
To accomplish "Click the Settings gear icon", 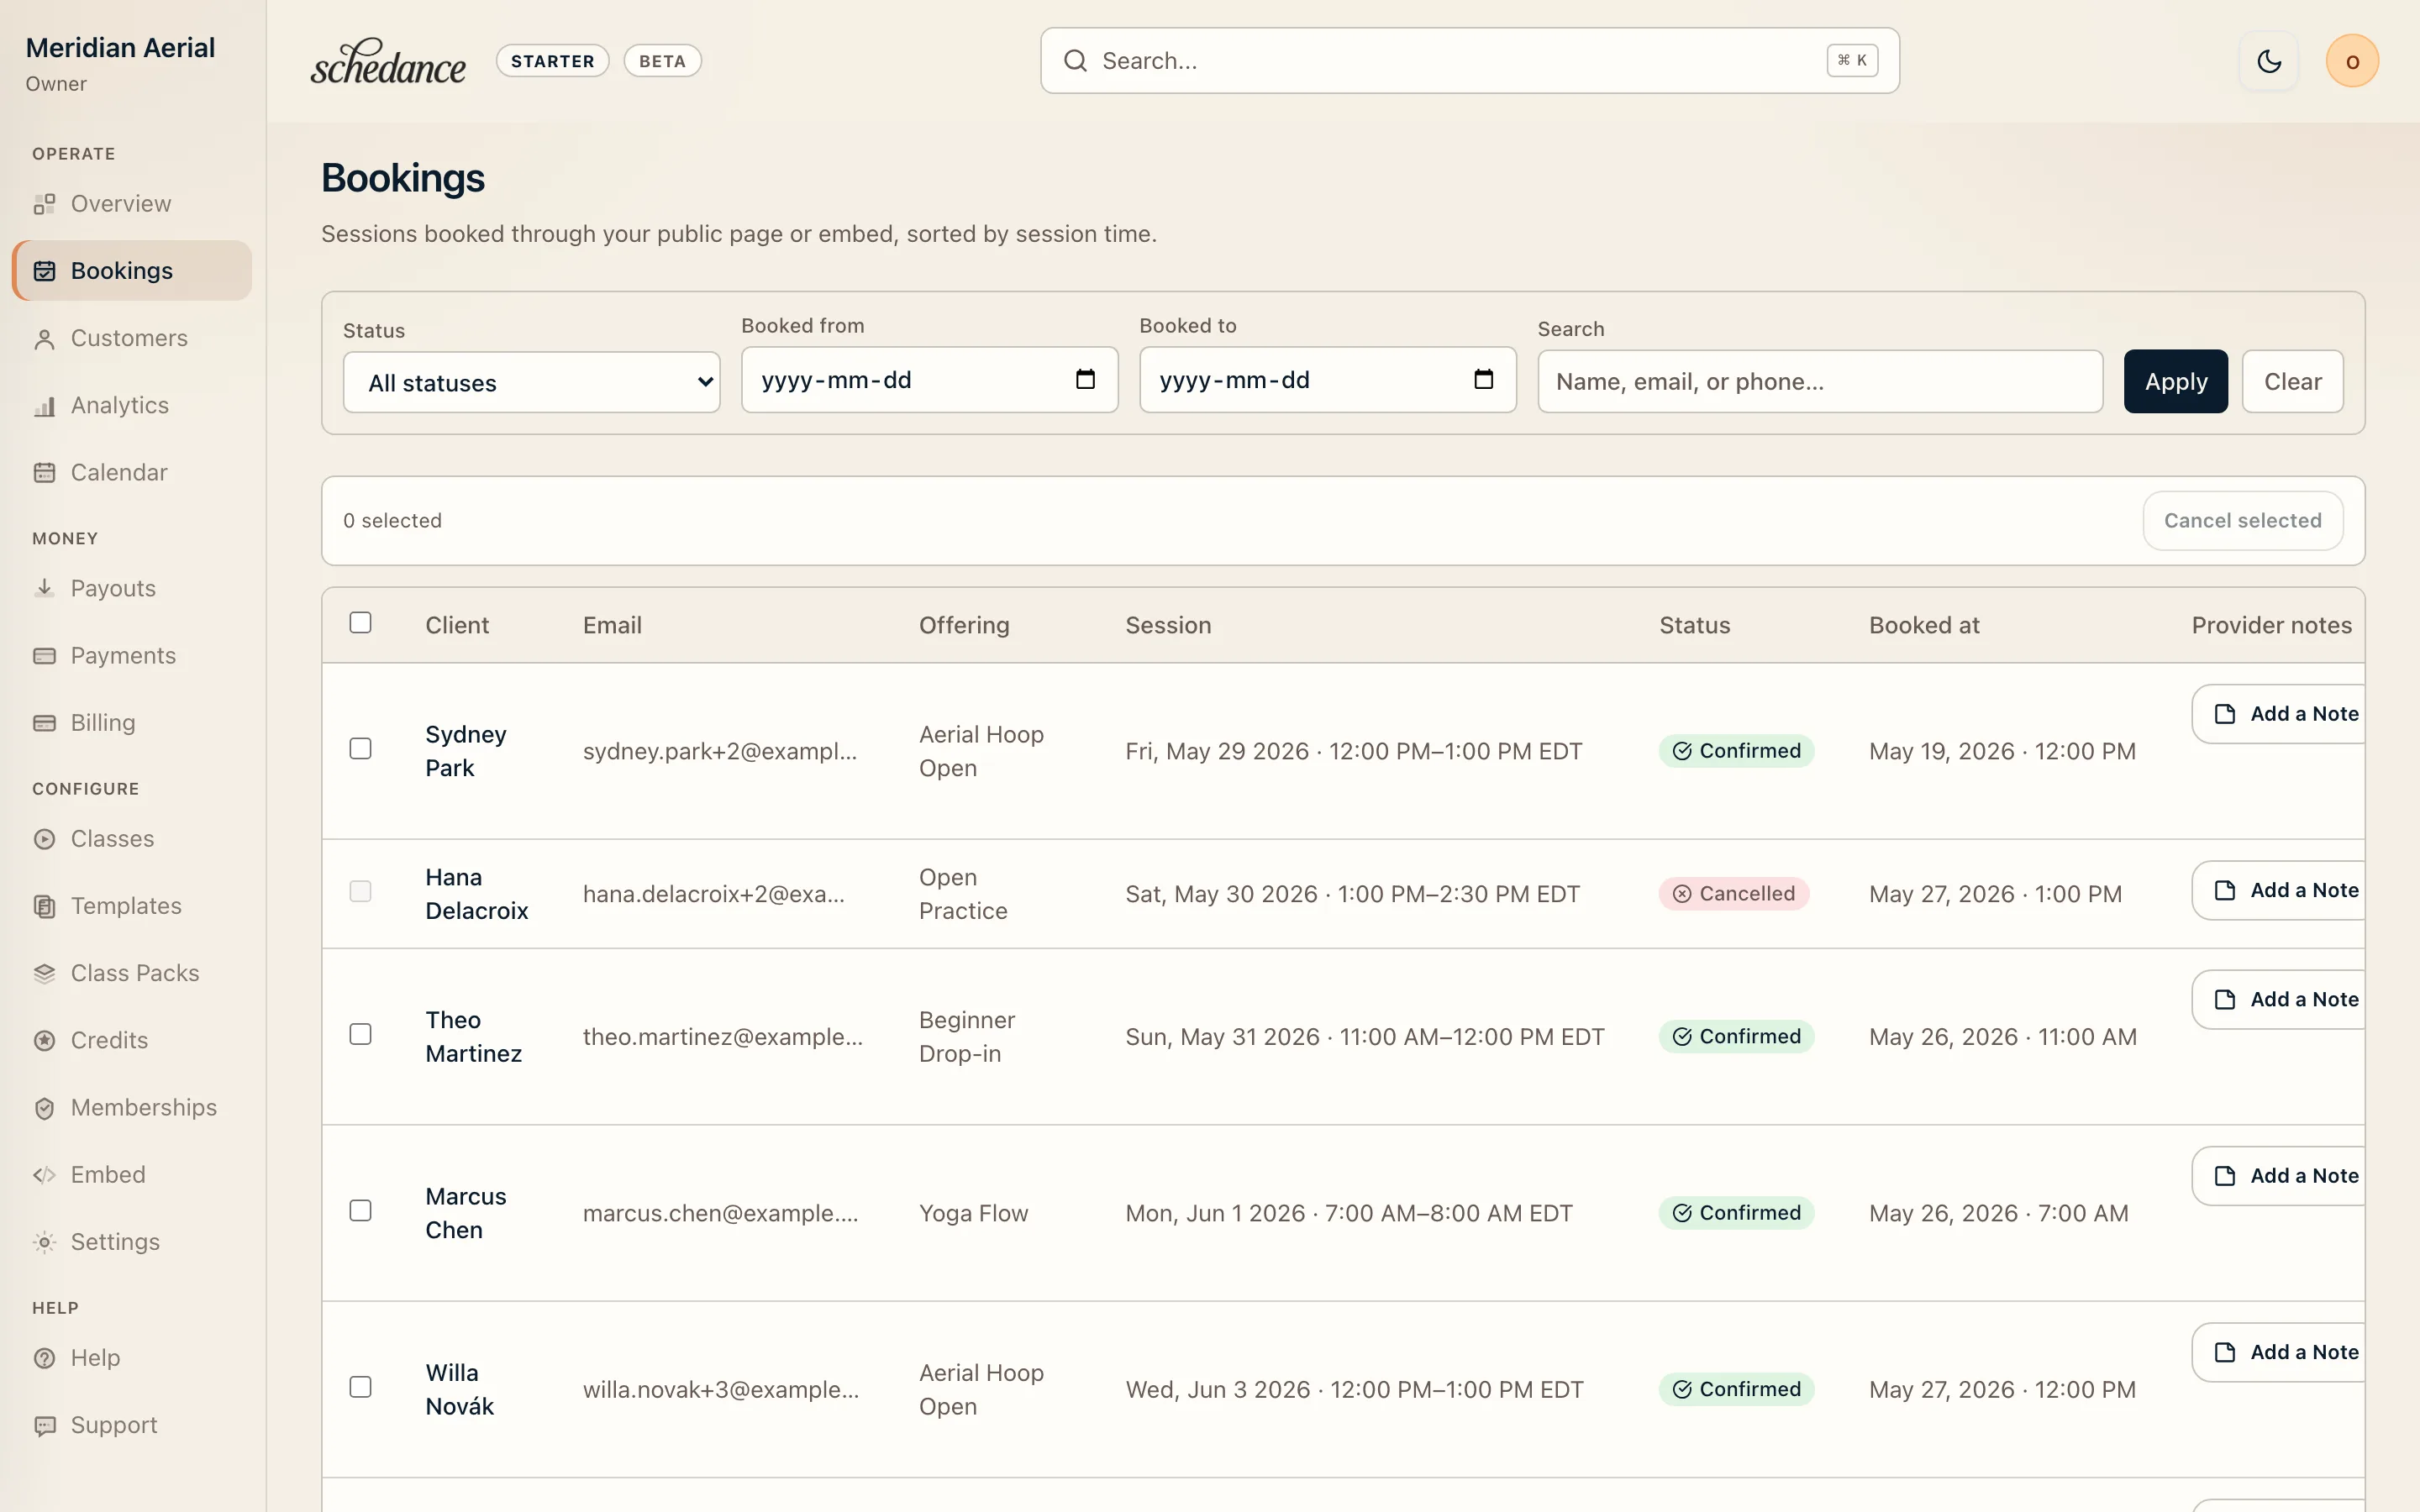I will [x=44, y=1242].
